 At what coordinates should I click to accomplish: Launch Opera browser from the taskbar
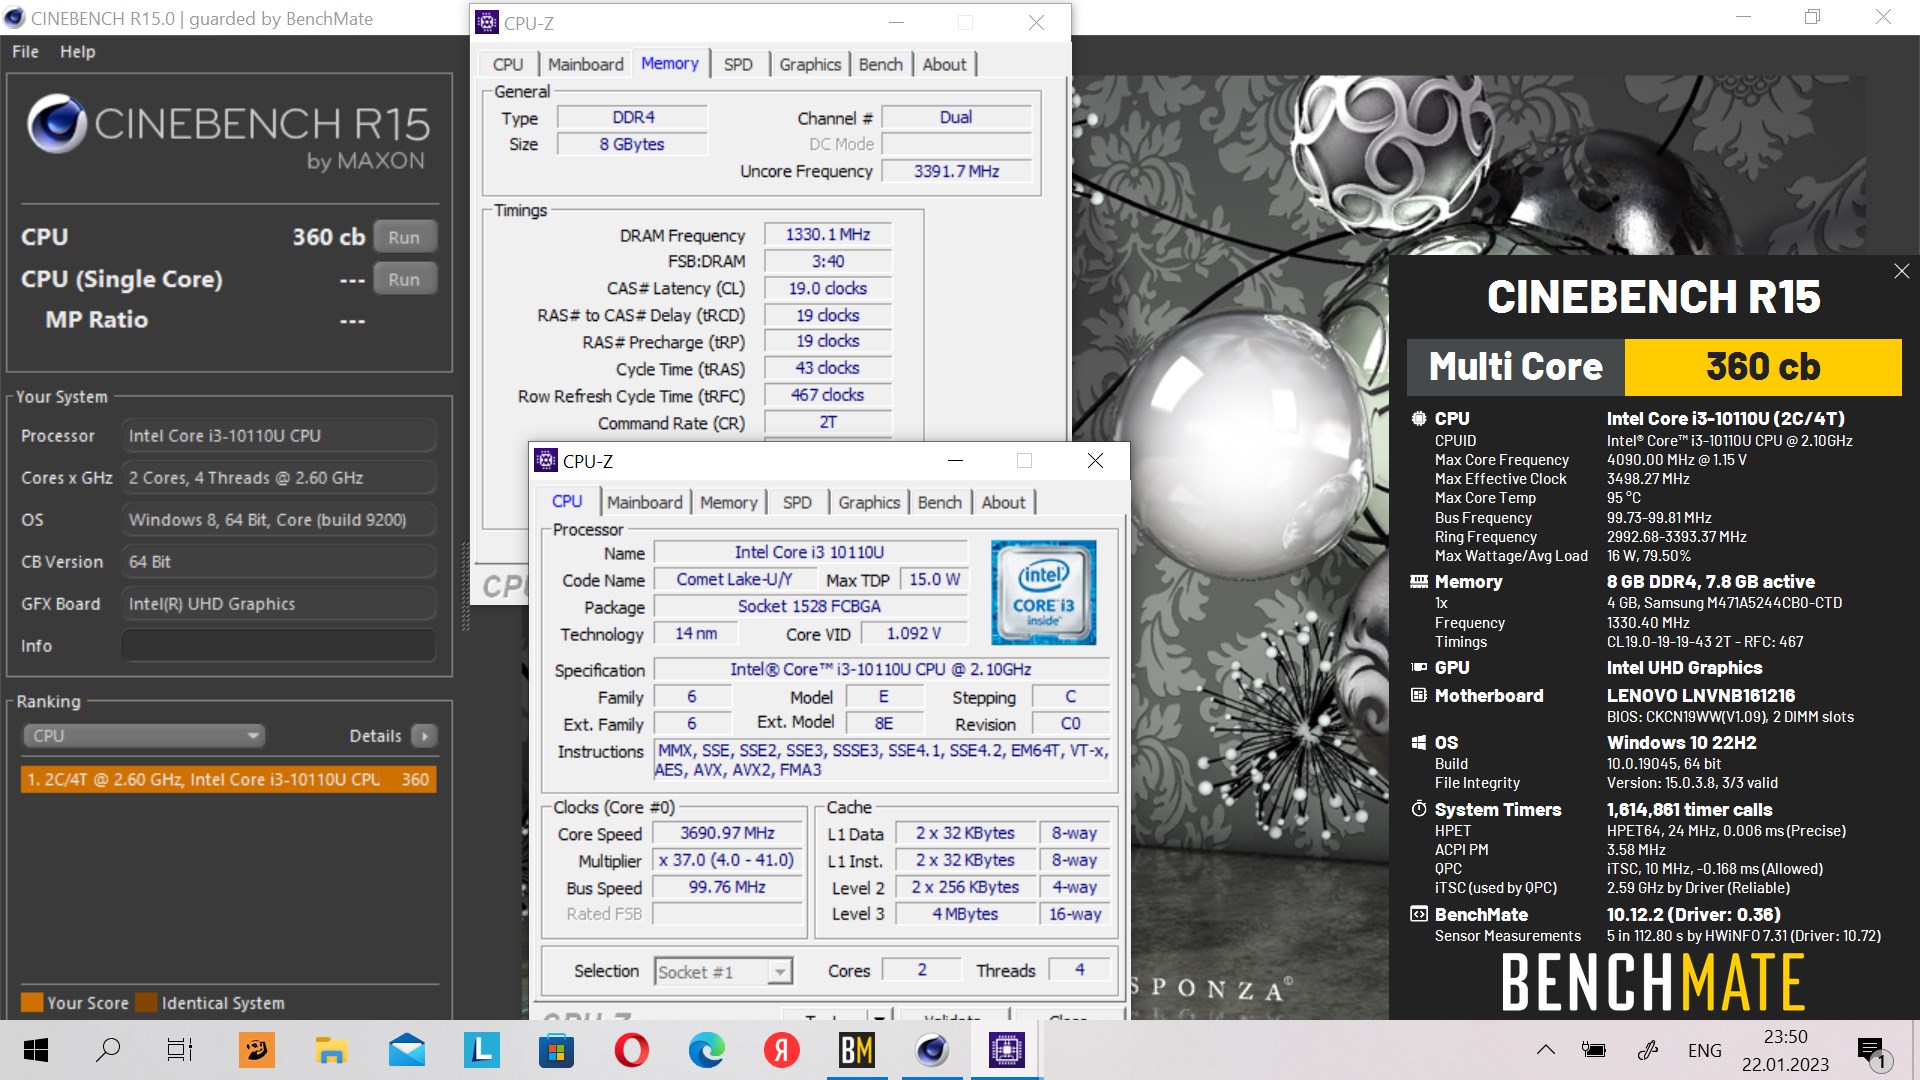[631, 1050]
